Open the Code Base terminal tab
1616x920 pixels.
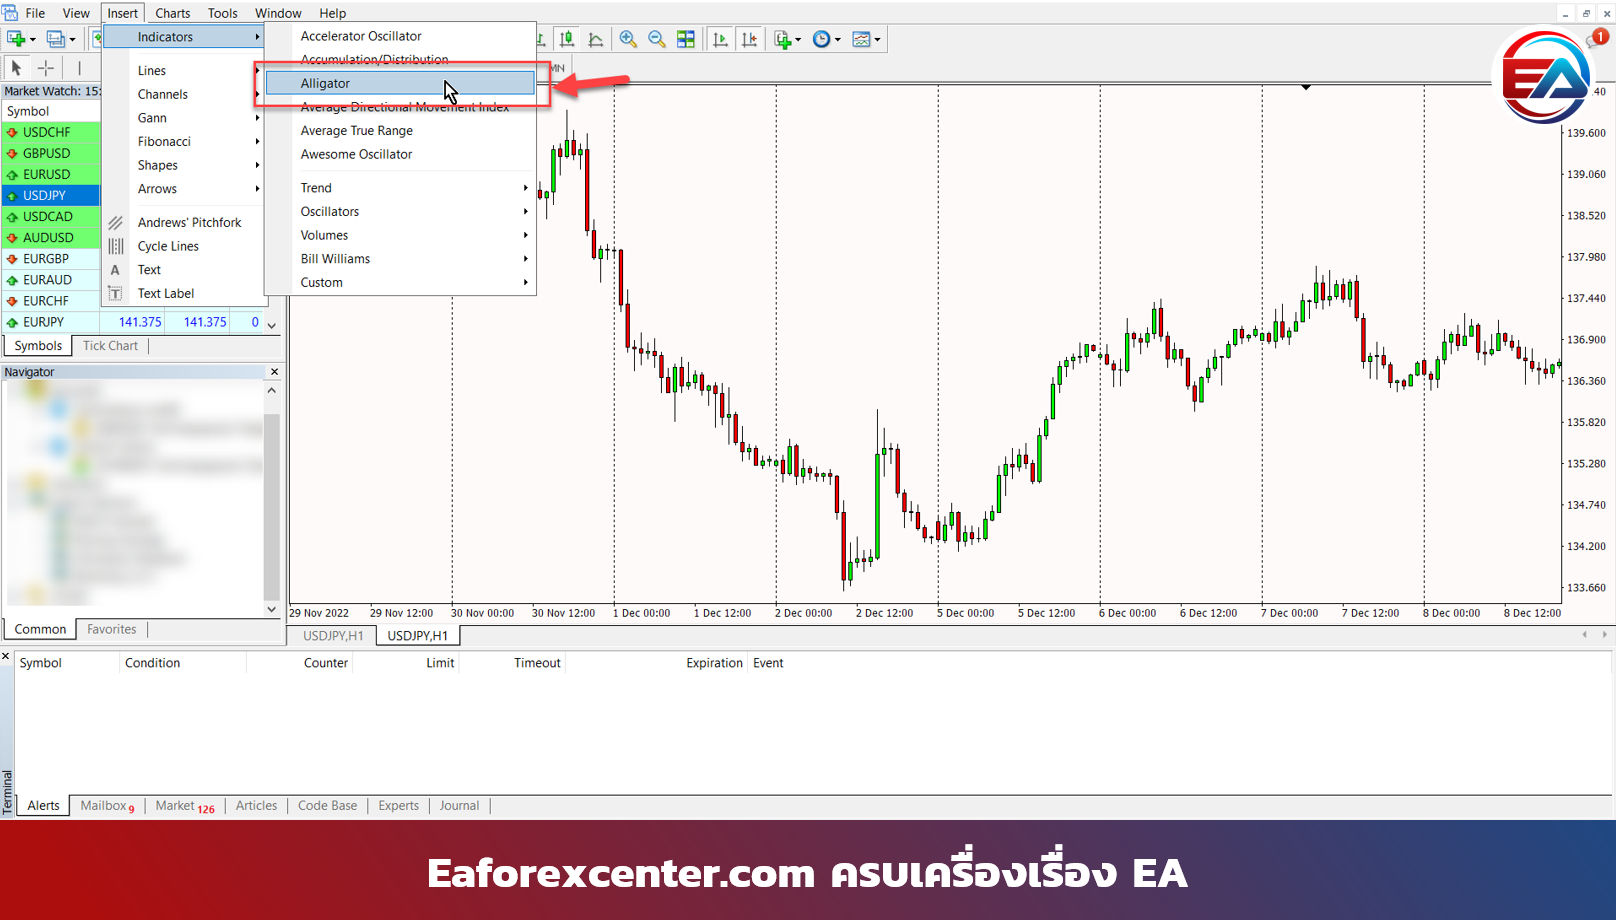click(327, 806)
